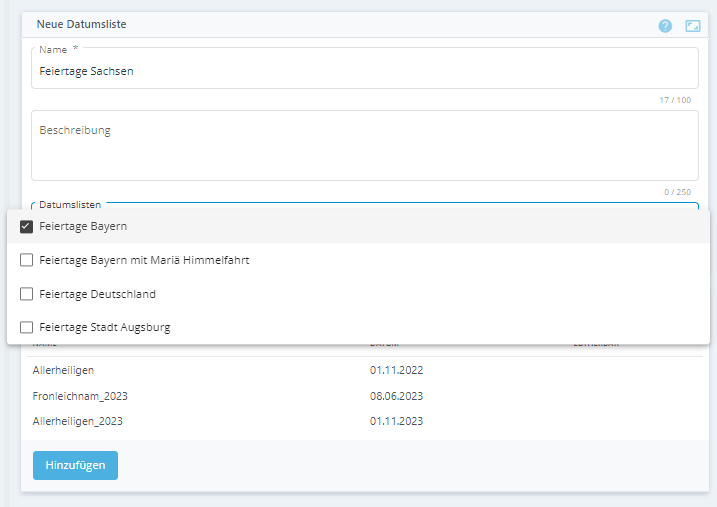Open the help icon in panel header

pyautogui.click(x=665, y=26)
